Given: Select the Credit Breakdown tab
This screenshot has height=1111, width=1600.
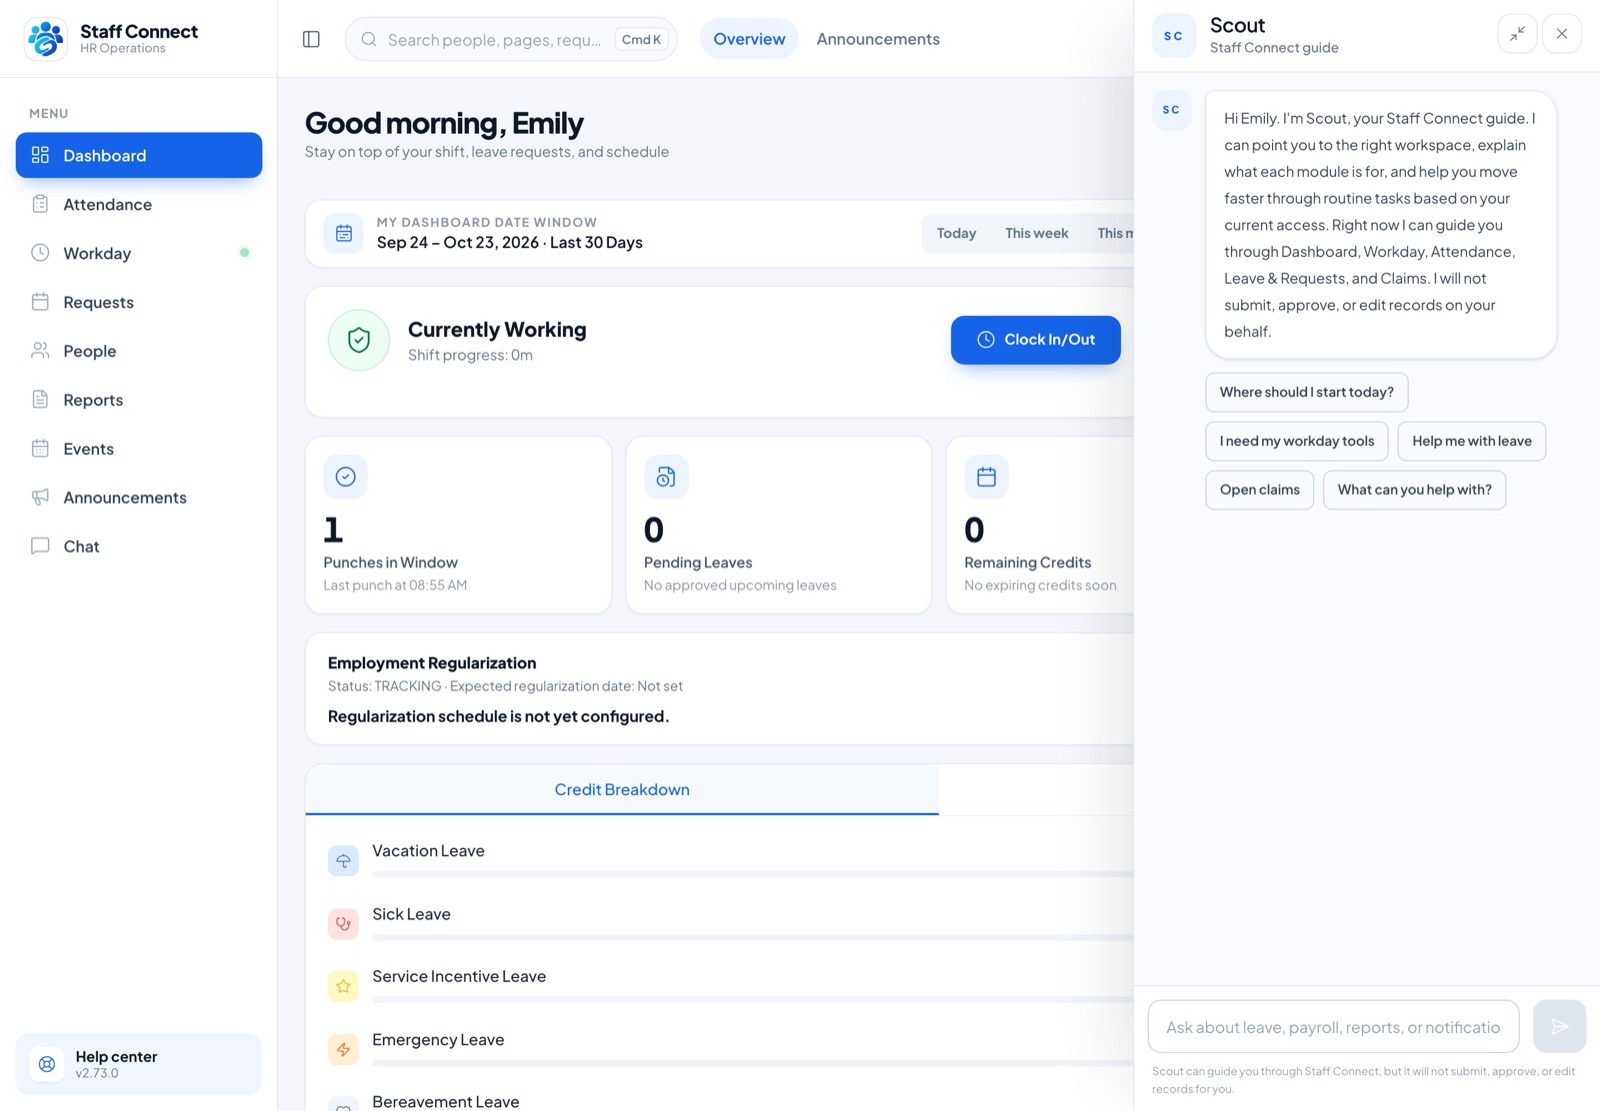Looking at the screenshot, I should (622, 790).
